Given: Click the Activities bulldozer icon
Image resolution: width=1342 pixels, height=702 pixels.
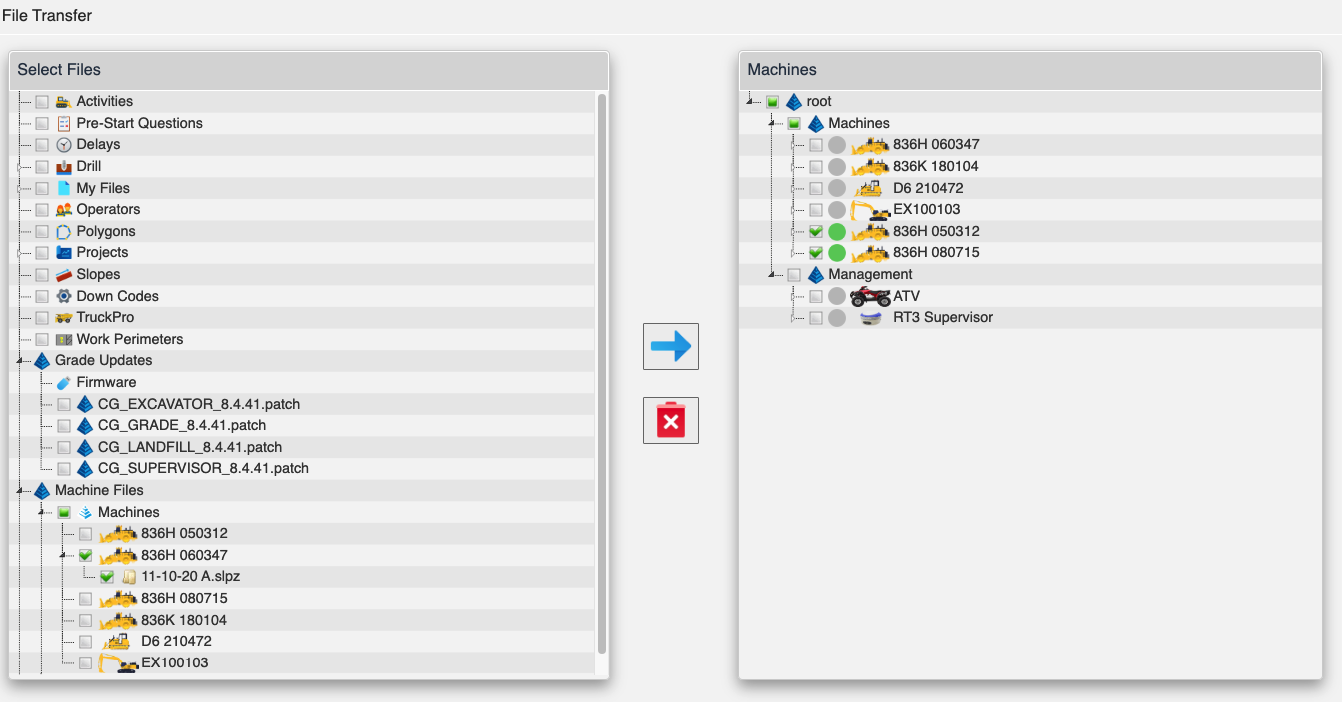Looking at the screenshot, I should click(x=64, y=101).
